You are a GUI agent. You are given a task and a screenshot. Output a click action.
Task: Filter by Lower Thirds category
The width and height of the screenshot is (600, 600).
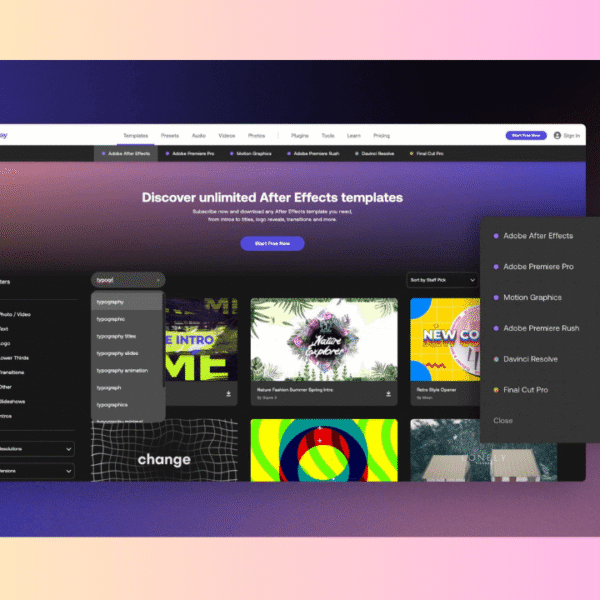[x=15, y=358]
